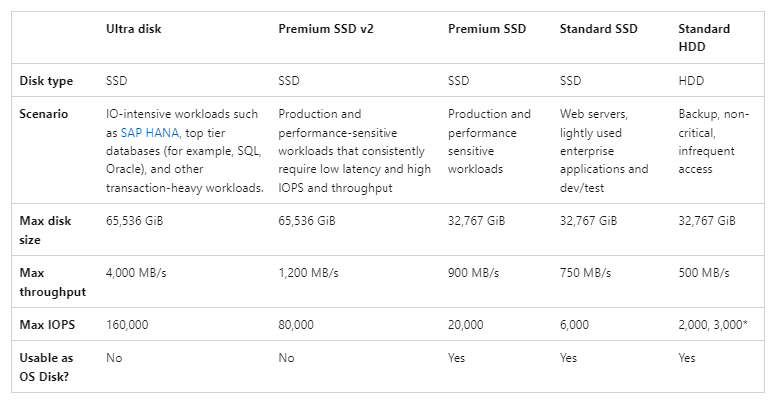Click the Scenario row label
This screenshot has width=775, height=405.
point(43,114)
